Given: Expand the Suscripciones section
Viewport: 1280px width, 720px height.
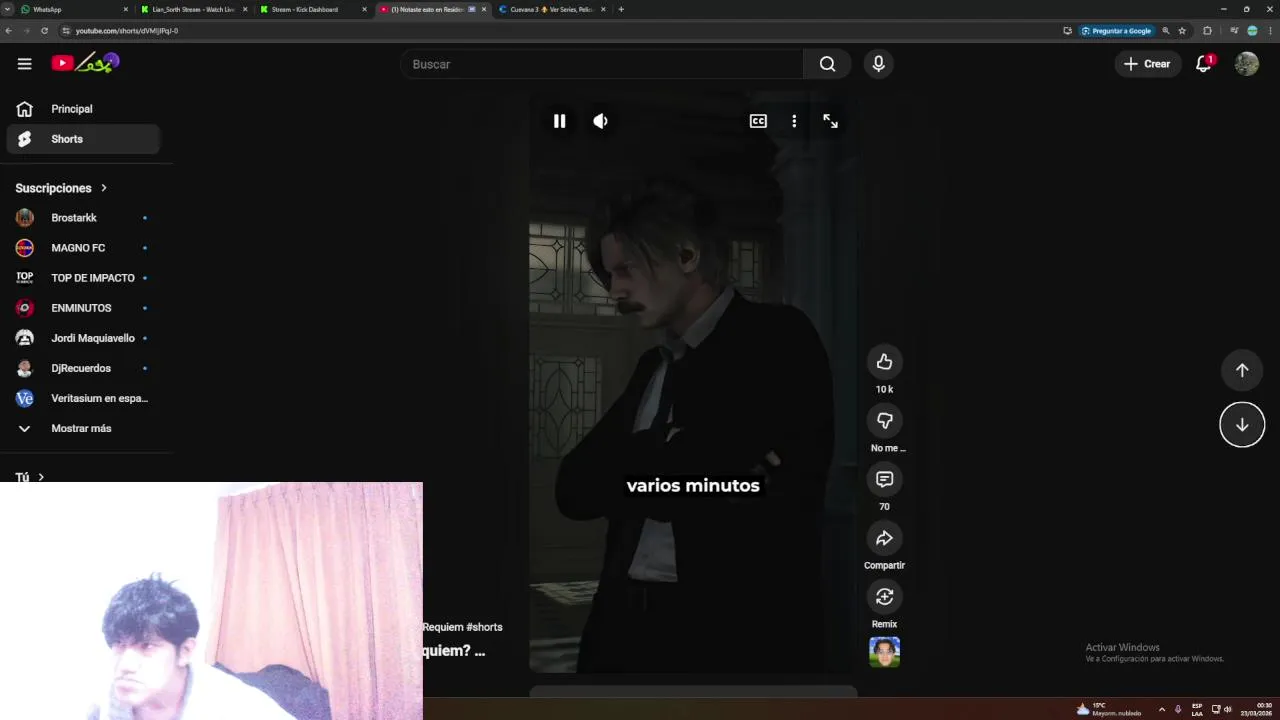Looking at the screenshot, I should point(61,188).
